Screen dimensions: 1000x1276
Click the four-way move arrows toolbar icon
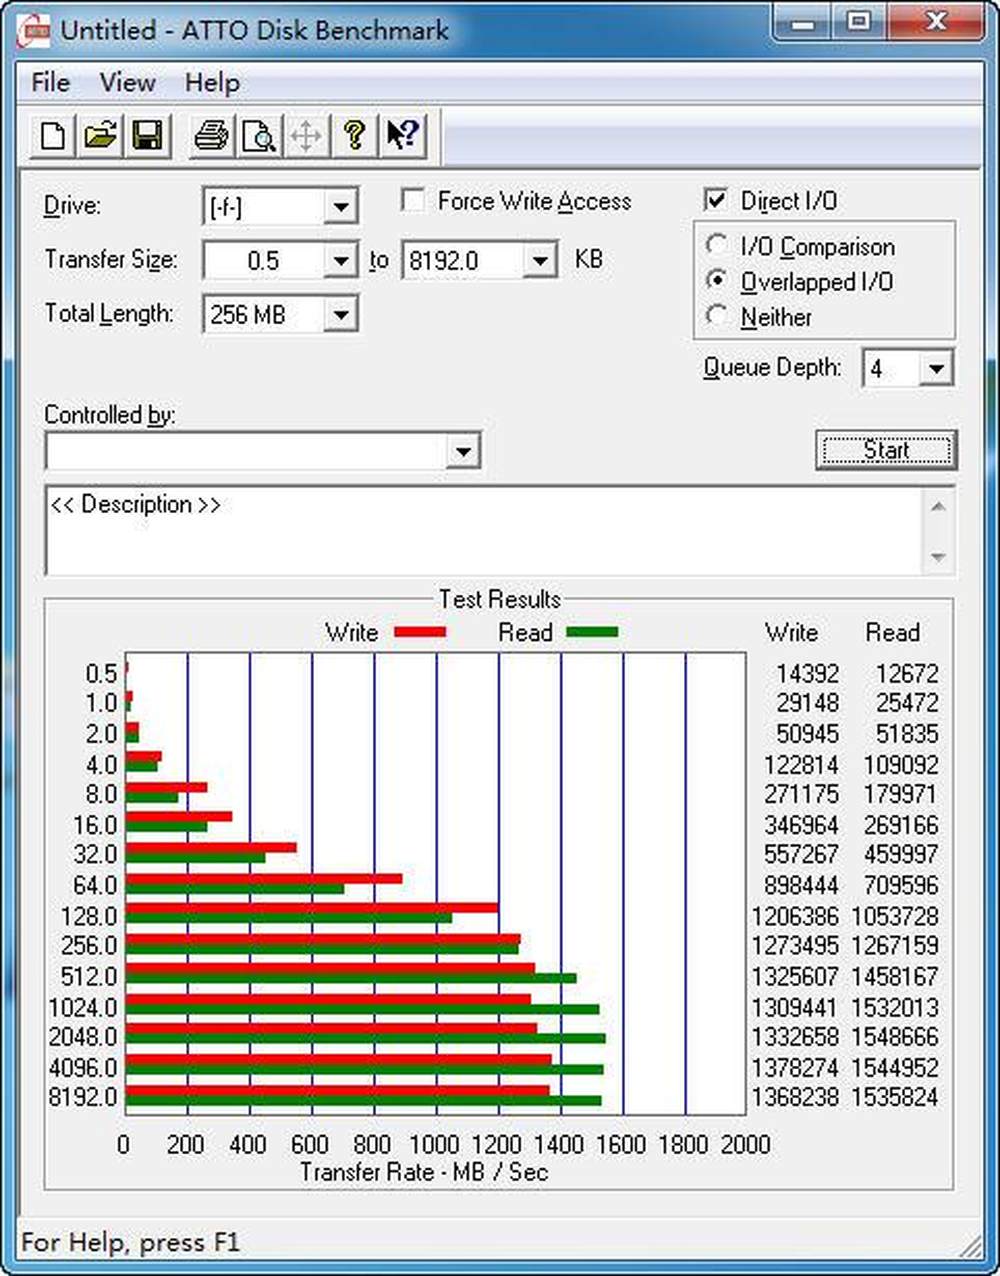pos(306,135)
